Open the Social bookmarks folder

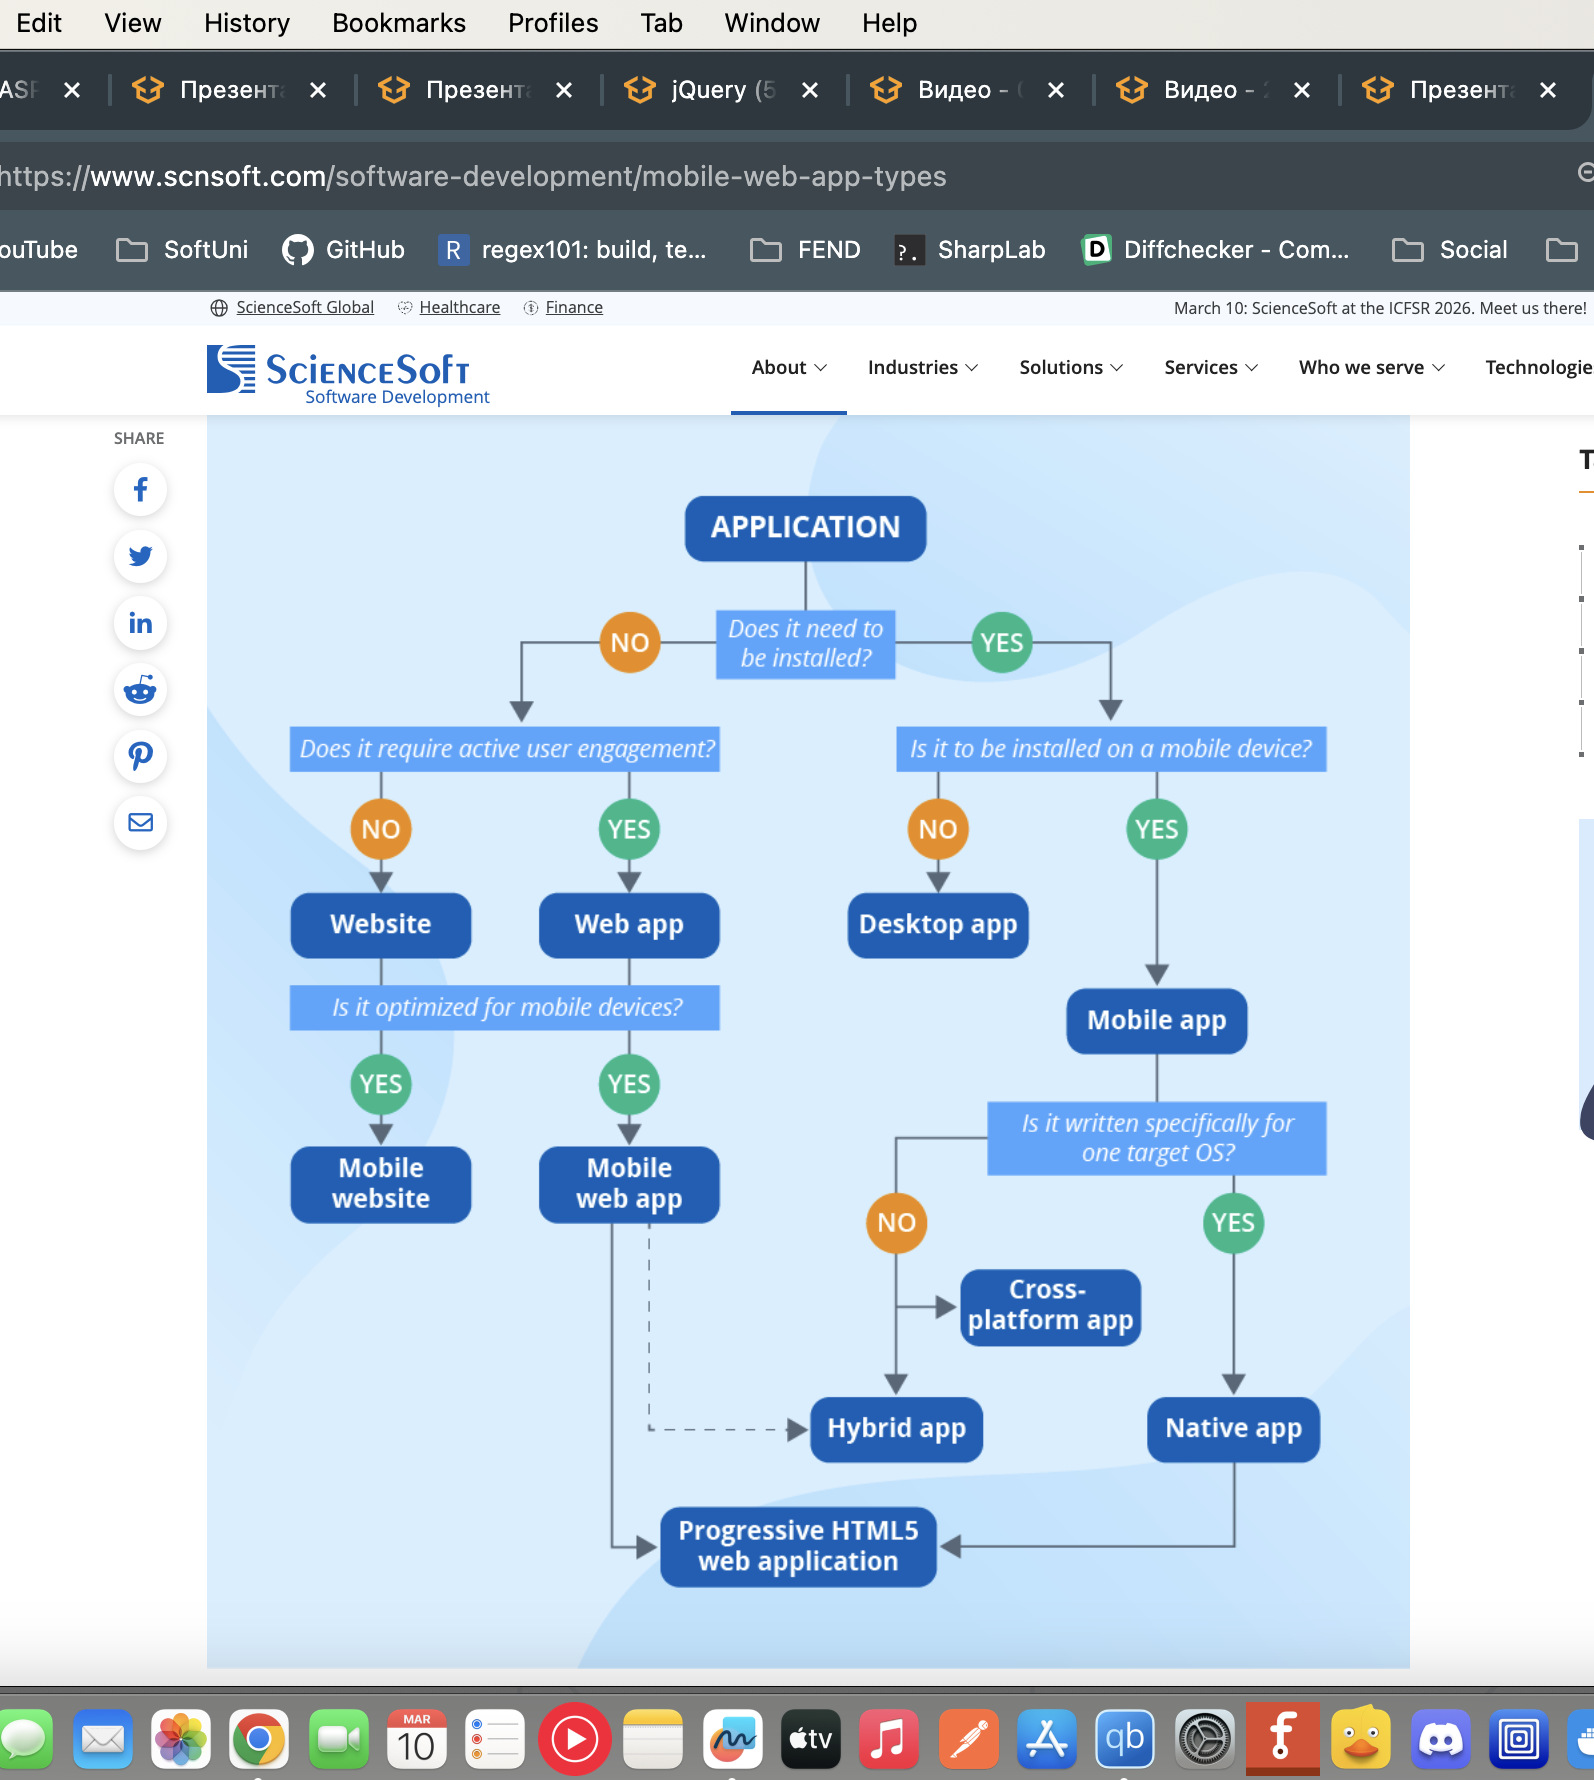[1450, 250]
